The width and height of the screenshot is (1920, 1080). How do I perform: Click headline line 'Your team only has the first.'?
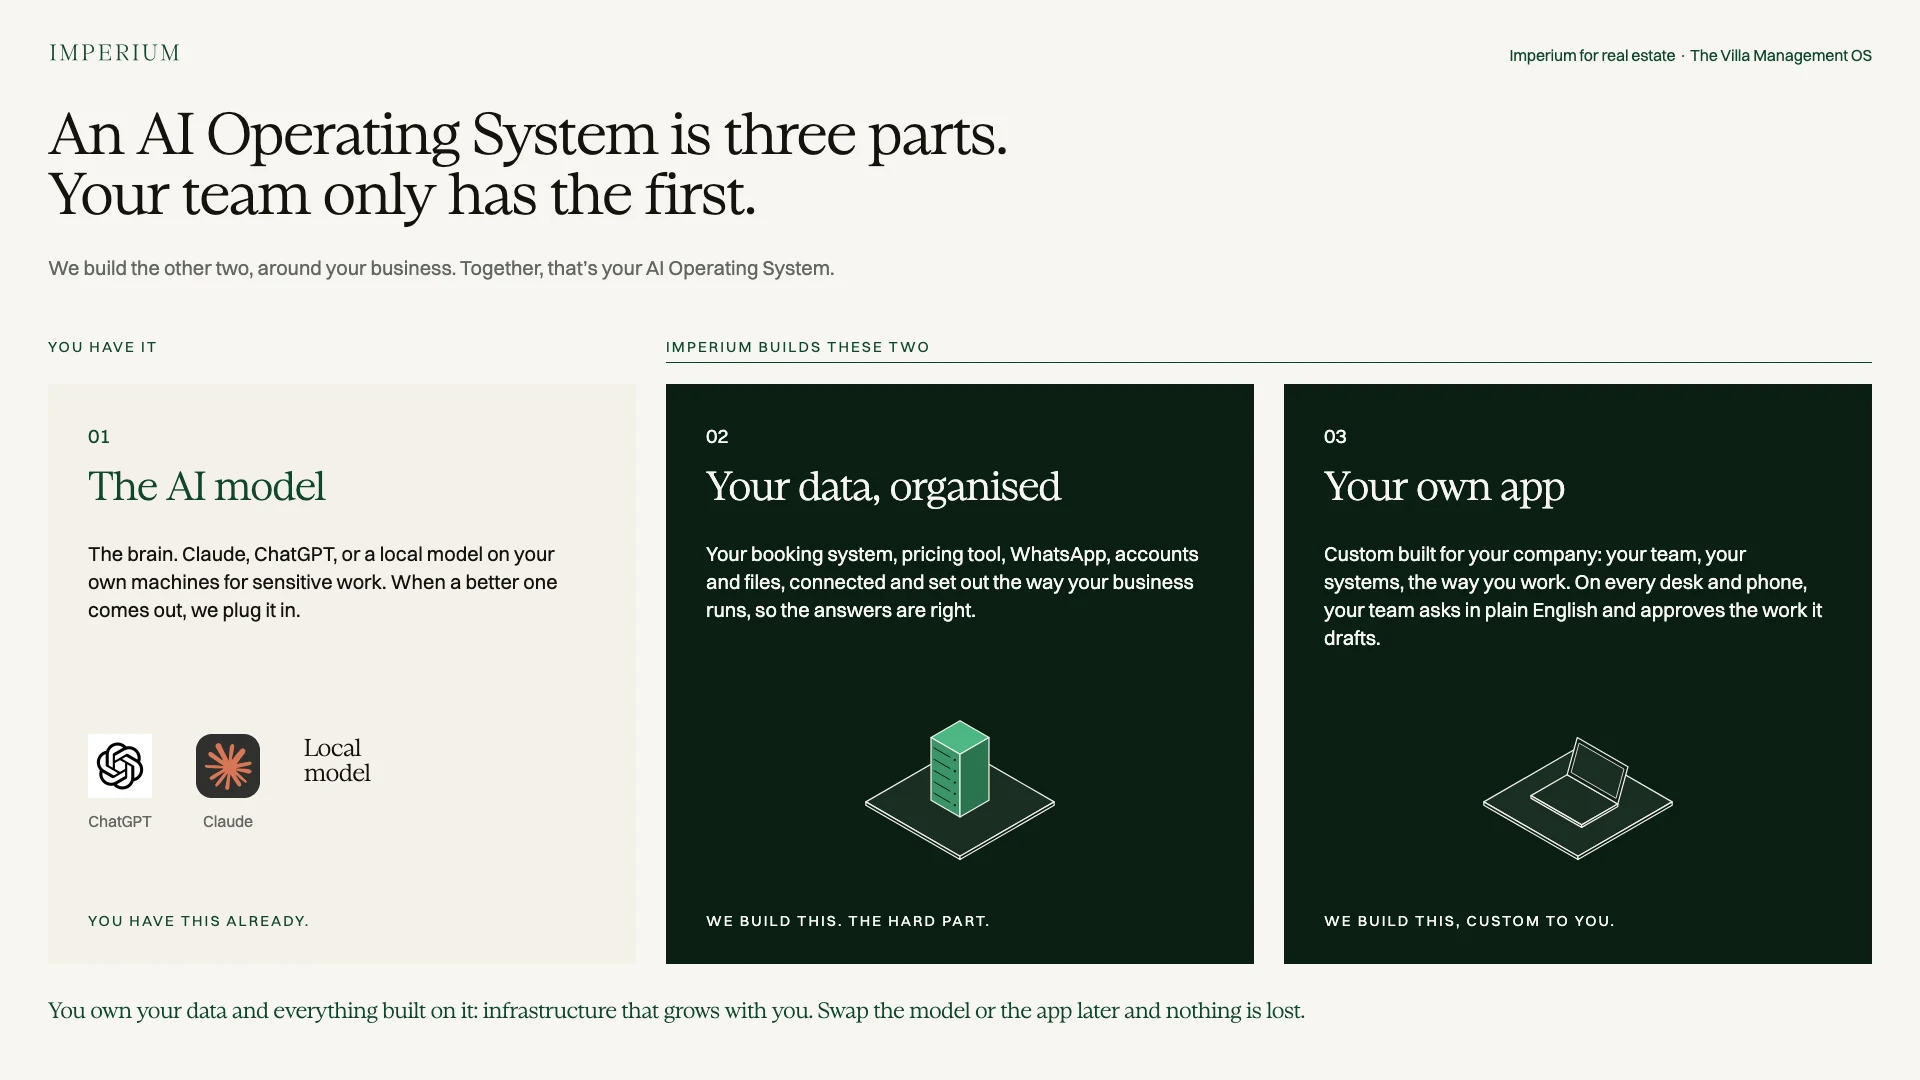[402, 195]
